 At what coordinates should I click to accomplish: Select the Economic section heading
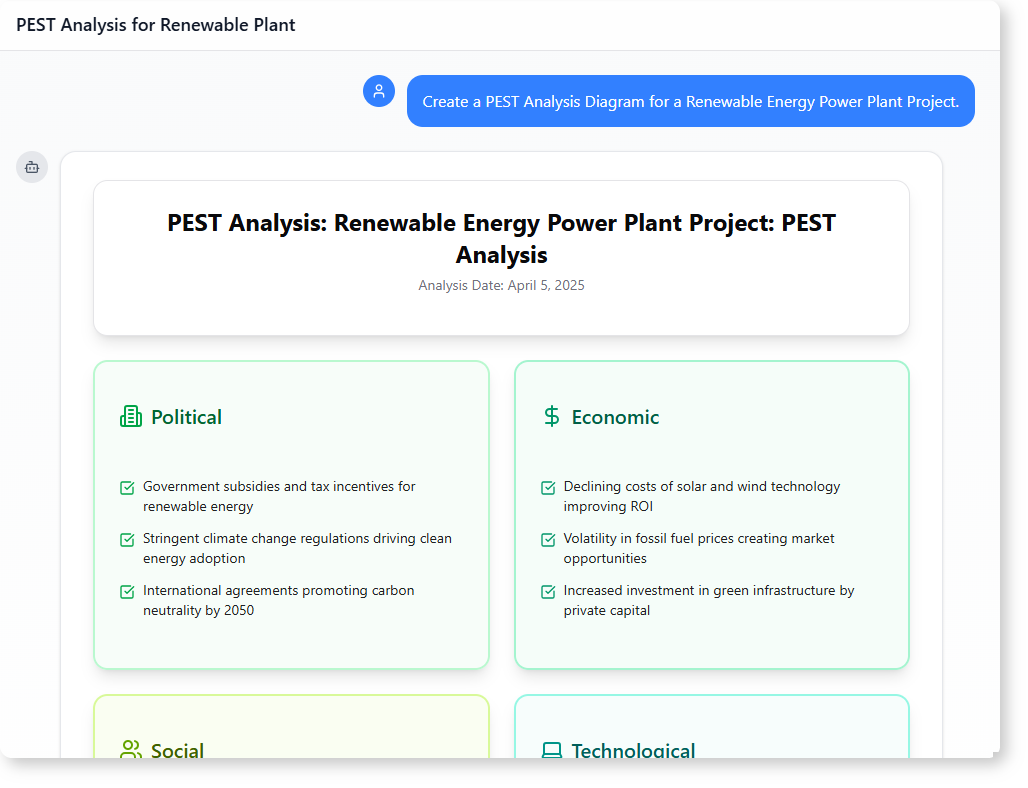(615, 417)
